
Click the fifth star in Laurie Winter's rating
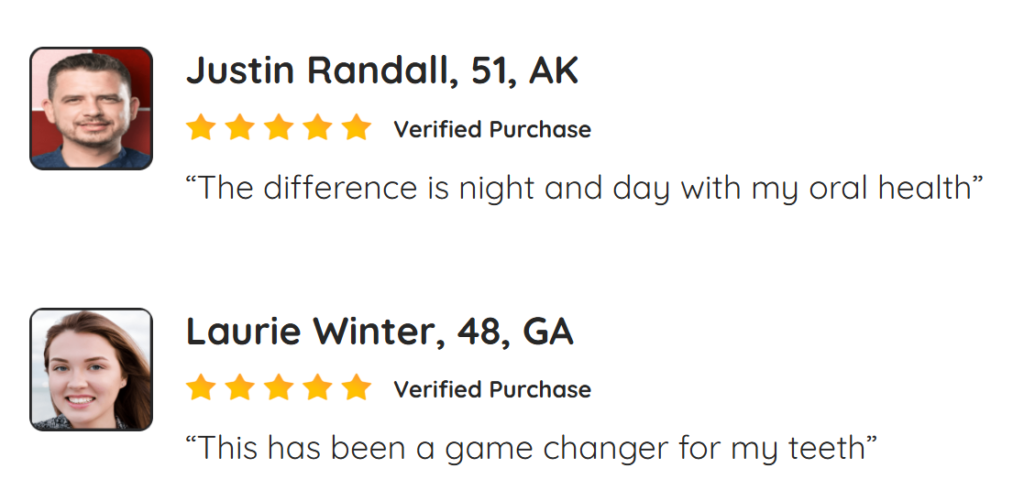click(356, 389)
